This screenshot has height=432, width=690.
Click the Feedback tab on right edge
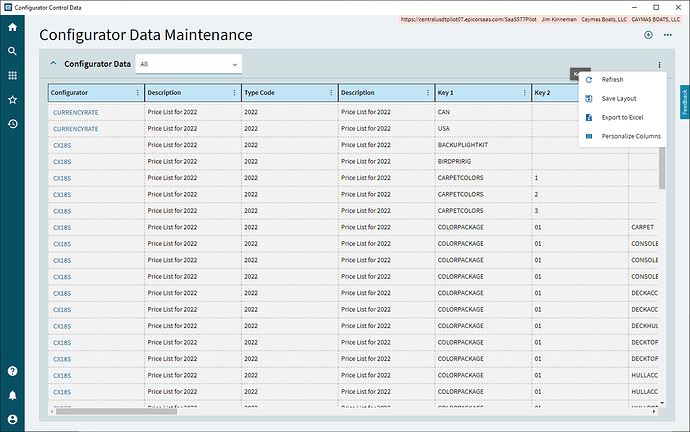684,100
